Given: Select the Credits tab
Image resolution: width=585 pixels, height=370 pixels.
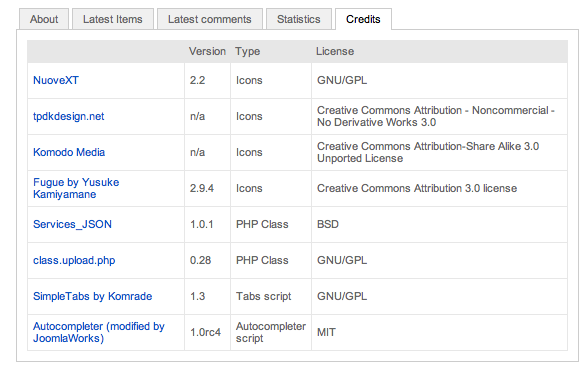Looking at the screenshot, I should click(x=363, y=19).
